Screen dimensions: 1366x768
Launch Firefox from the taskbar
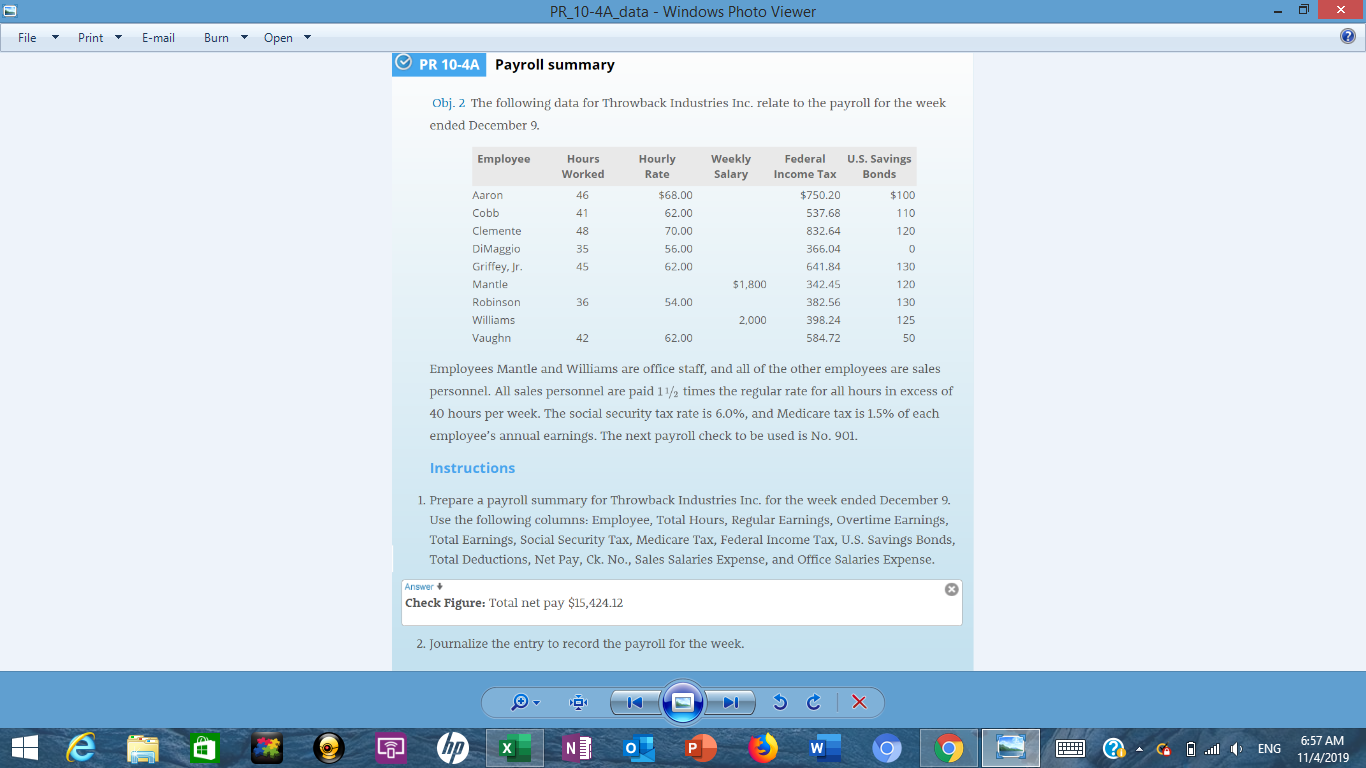(x=762, y=748)
